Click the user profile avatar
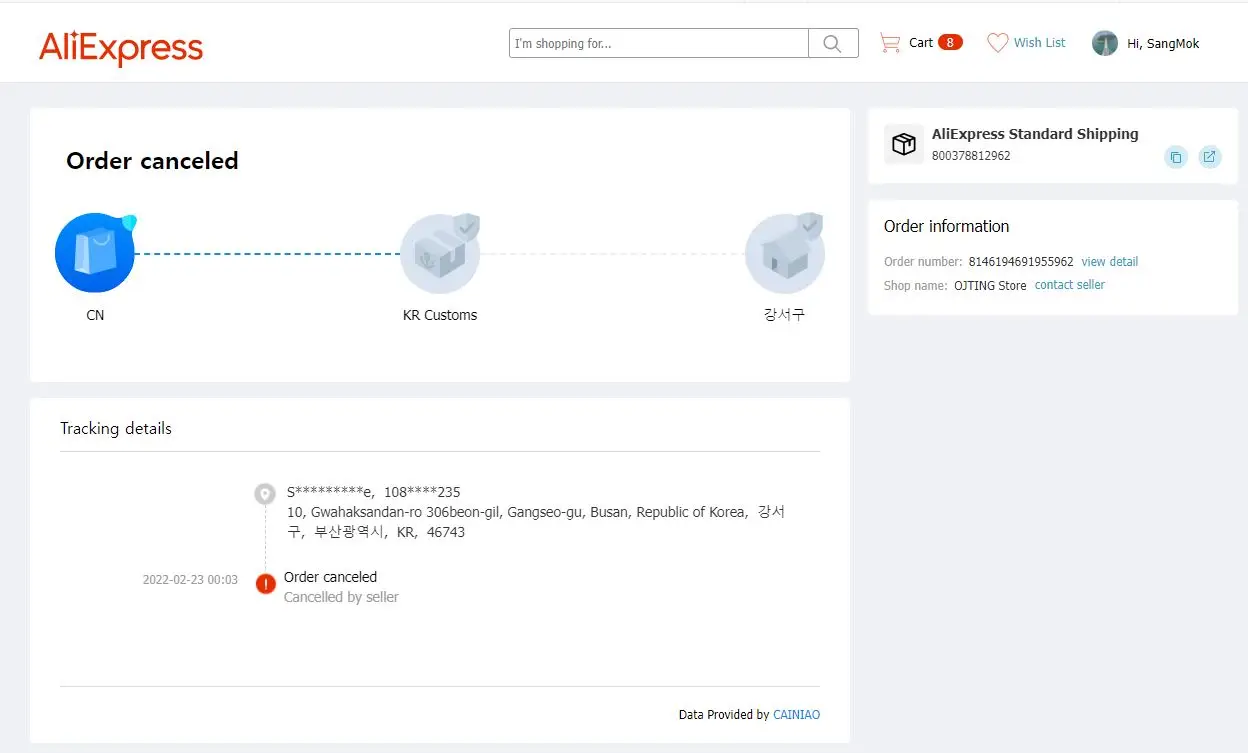The image size is (1248, 753). click(1105, 43)
